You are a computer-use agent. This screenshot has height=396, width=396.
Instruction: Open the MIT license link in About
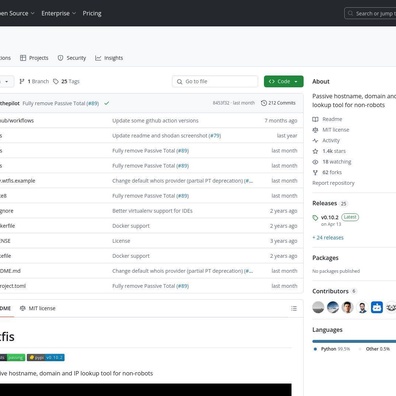pos(336,130)
